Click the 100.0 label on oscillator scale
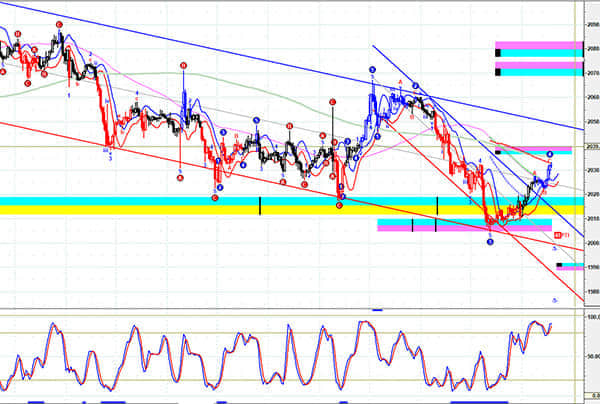Screen dimensions: 600x404 pyautogui.click(x=591, y=317)
